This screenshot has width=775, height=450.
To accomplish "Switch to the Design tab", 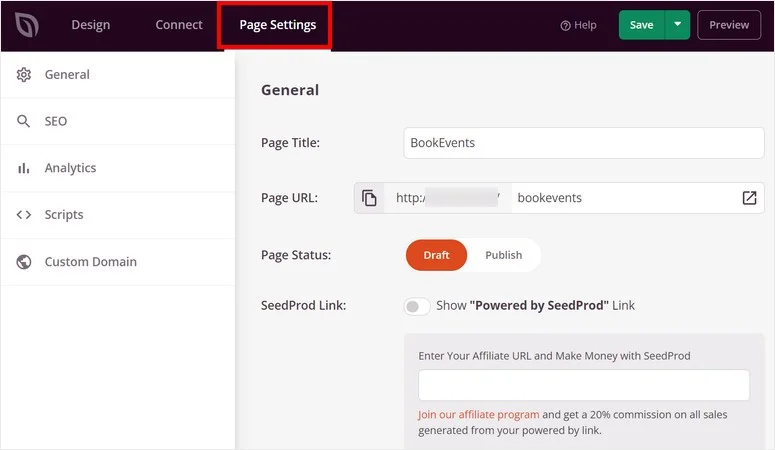I will [x=91, y=25].
